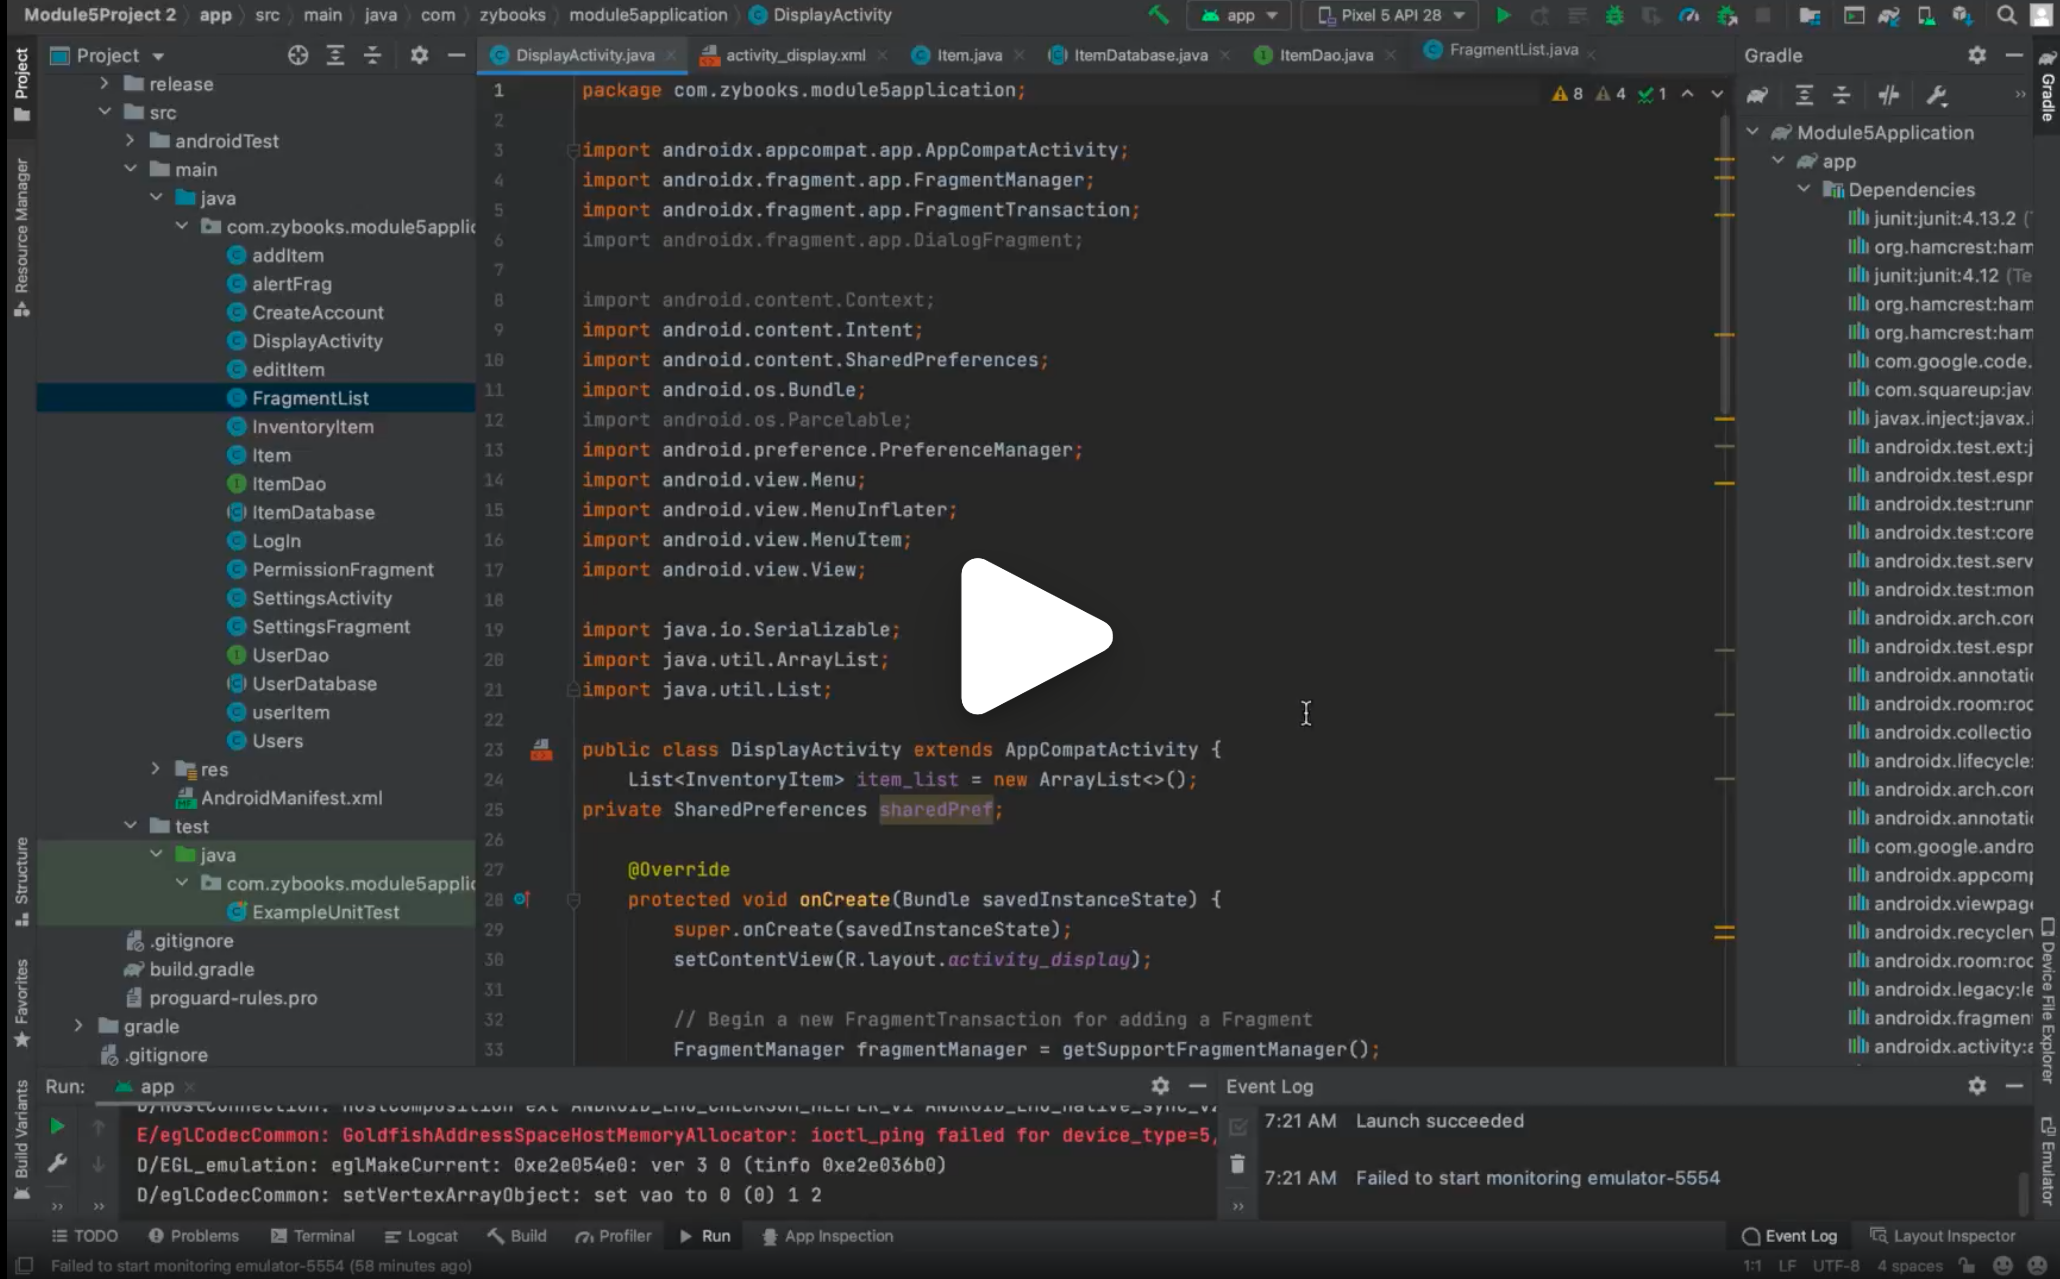Open Project panel settings gear

pos(419,56)
